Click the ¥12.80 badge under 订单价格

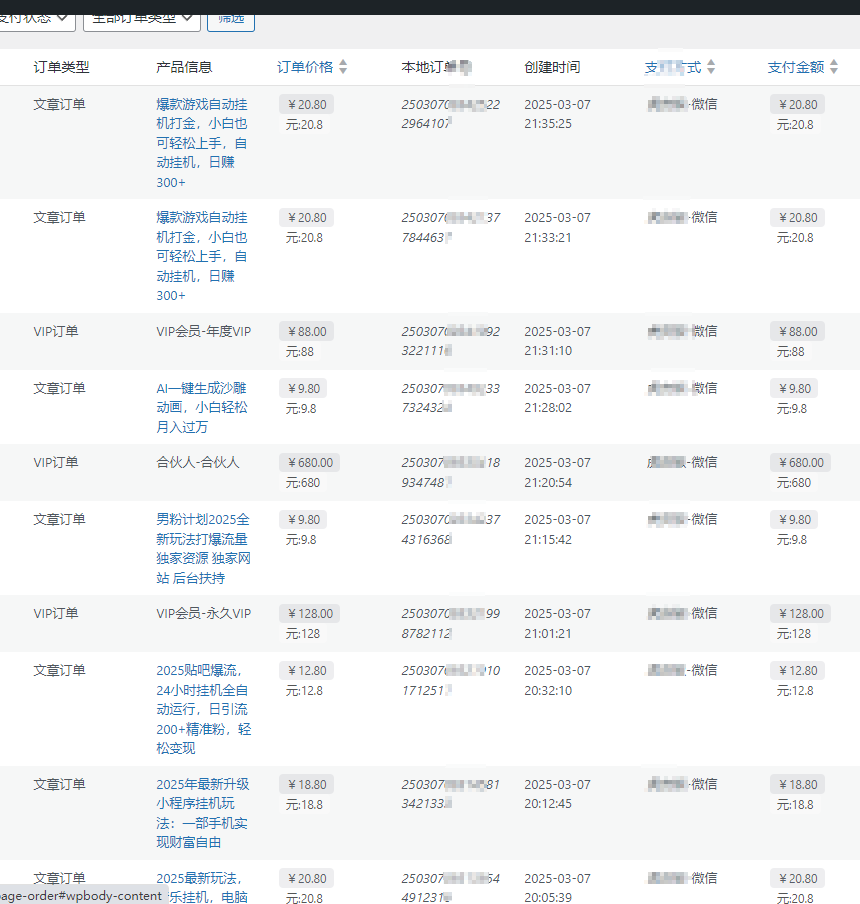point(307,671)
